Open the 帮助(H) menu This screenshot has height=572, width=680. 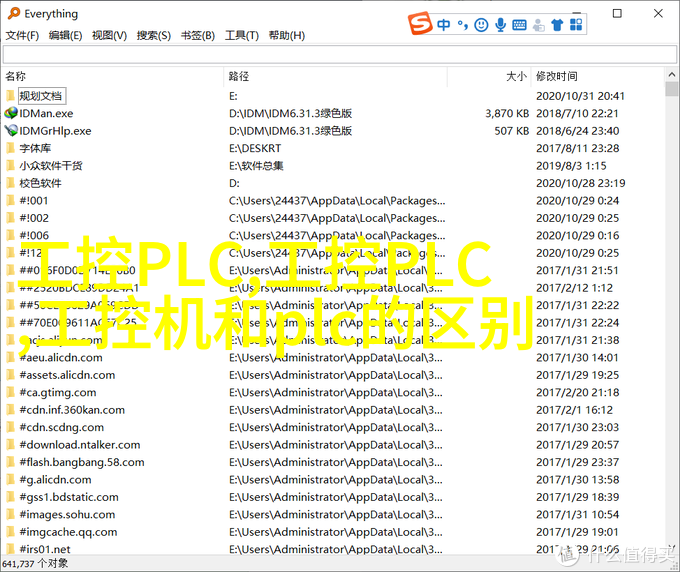[287, 35]
